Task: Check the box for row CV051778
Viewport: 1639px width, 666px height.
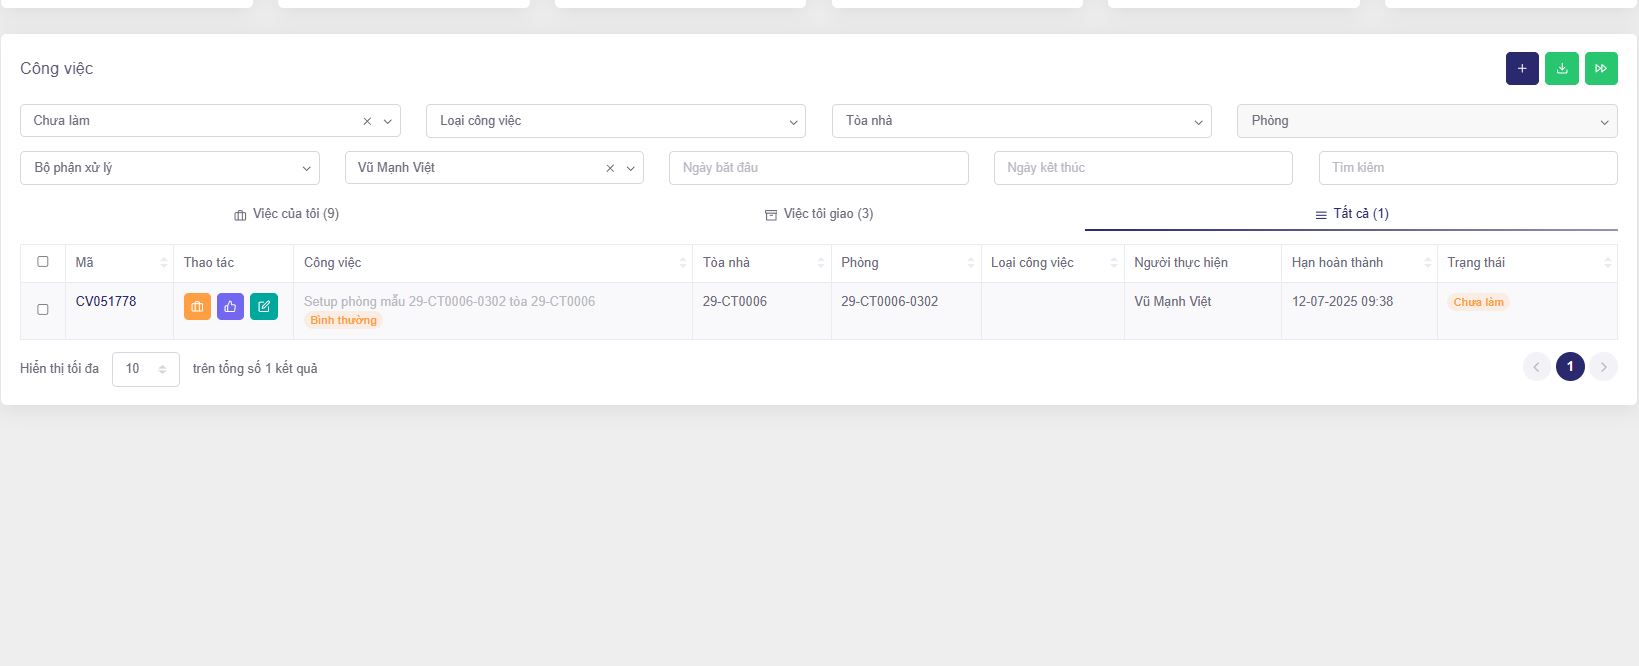Action: click(43, 309)
